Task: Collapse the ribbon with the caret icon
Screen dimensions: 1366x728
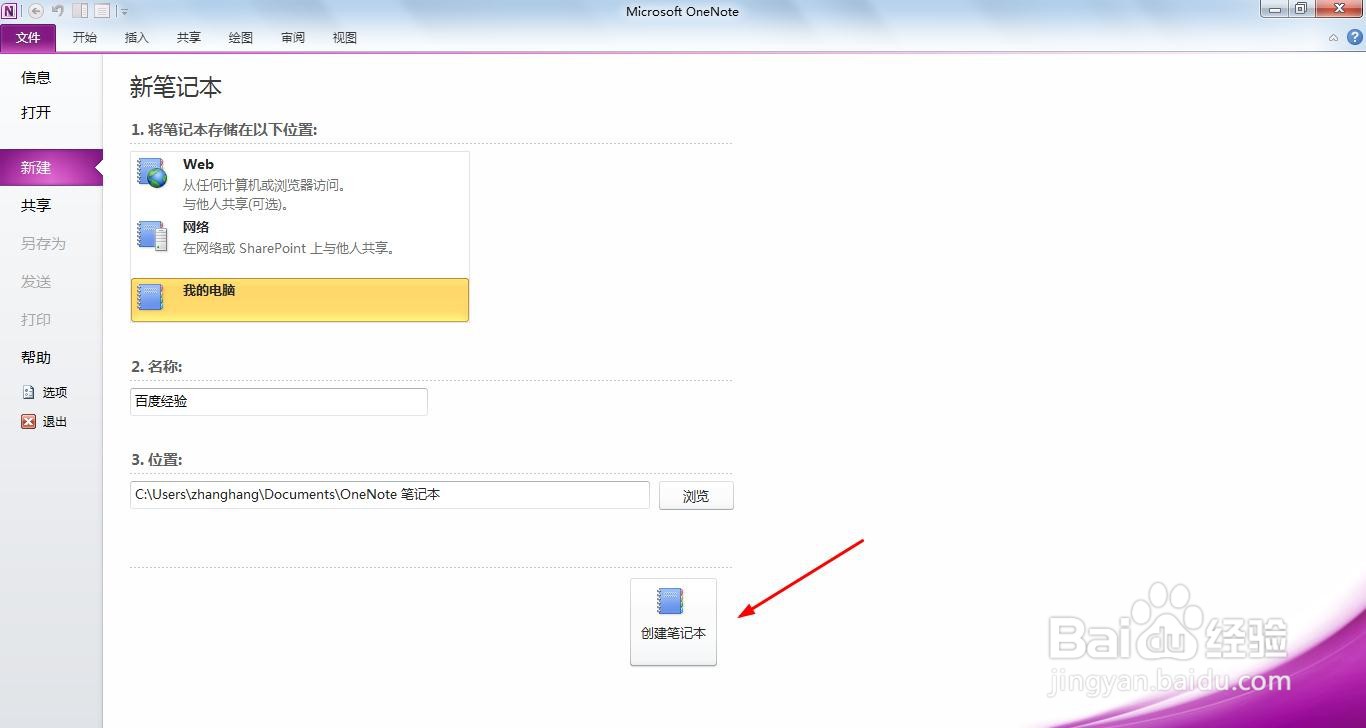Action: (x=1333, y=38)
